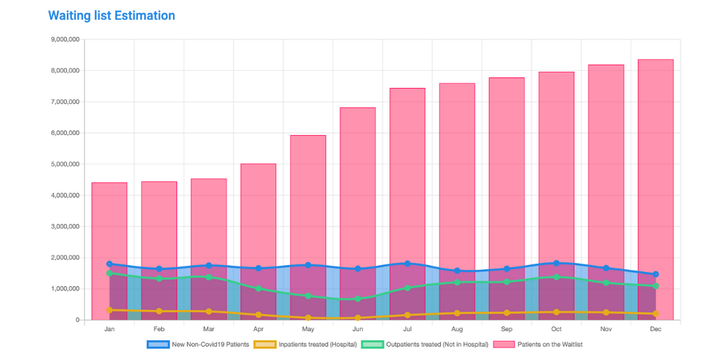
Task: Click the Waiting list Estimation heading
Action: [112, 15]
